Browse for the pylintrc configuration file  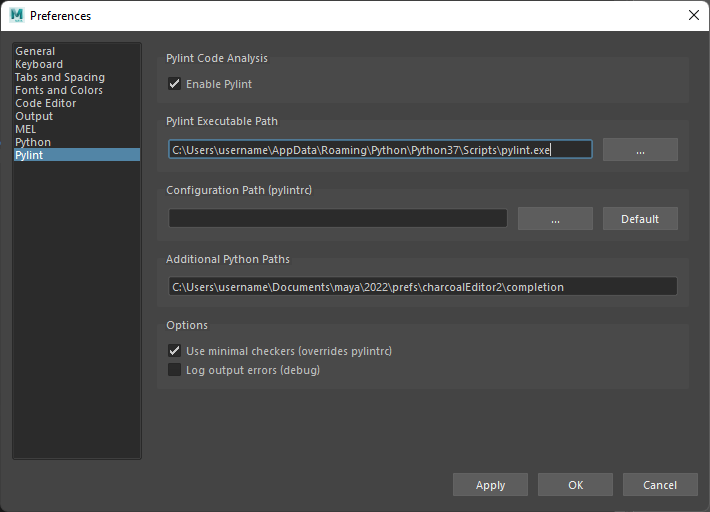554,219
